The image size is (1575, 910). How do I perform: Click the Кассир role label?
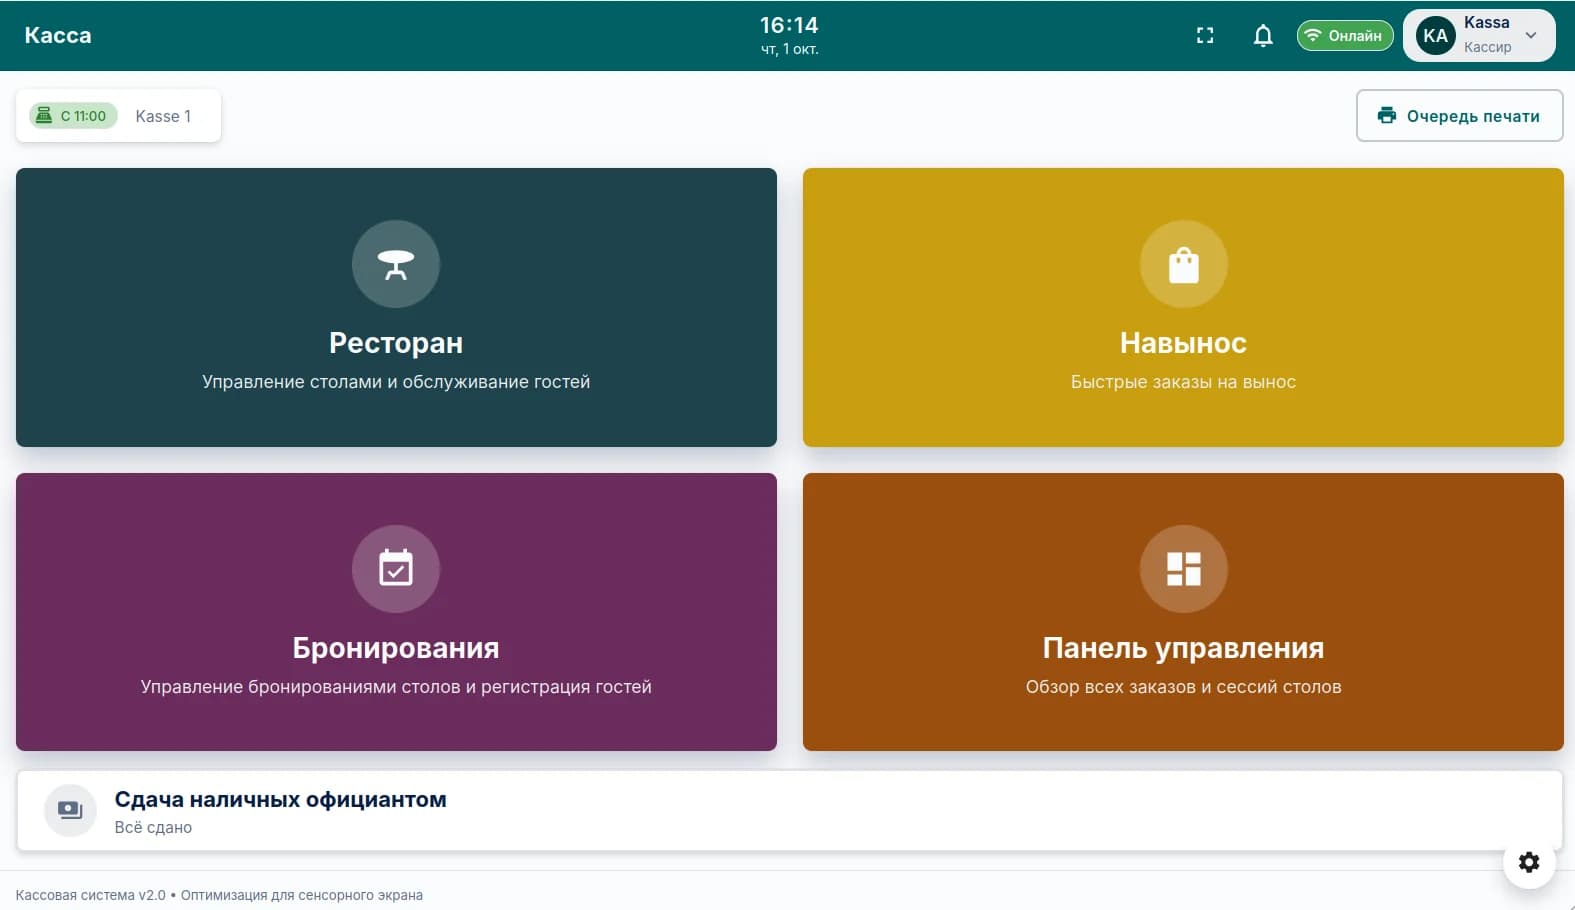tap(1488, 47)
